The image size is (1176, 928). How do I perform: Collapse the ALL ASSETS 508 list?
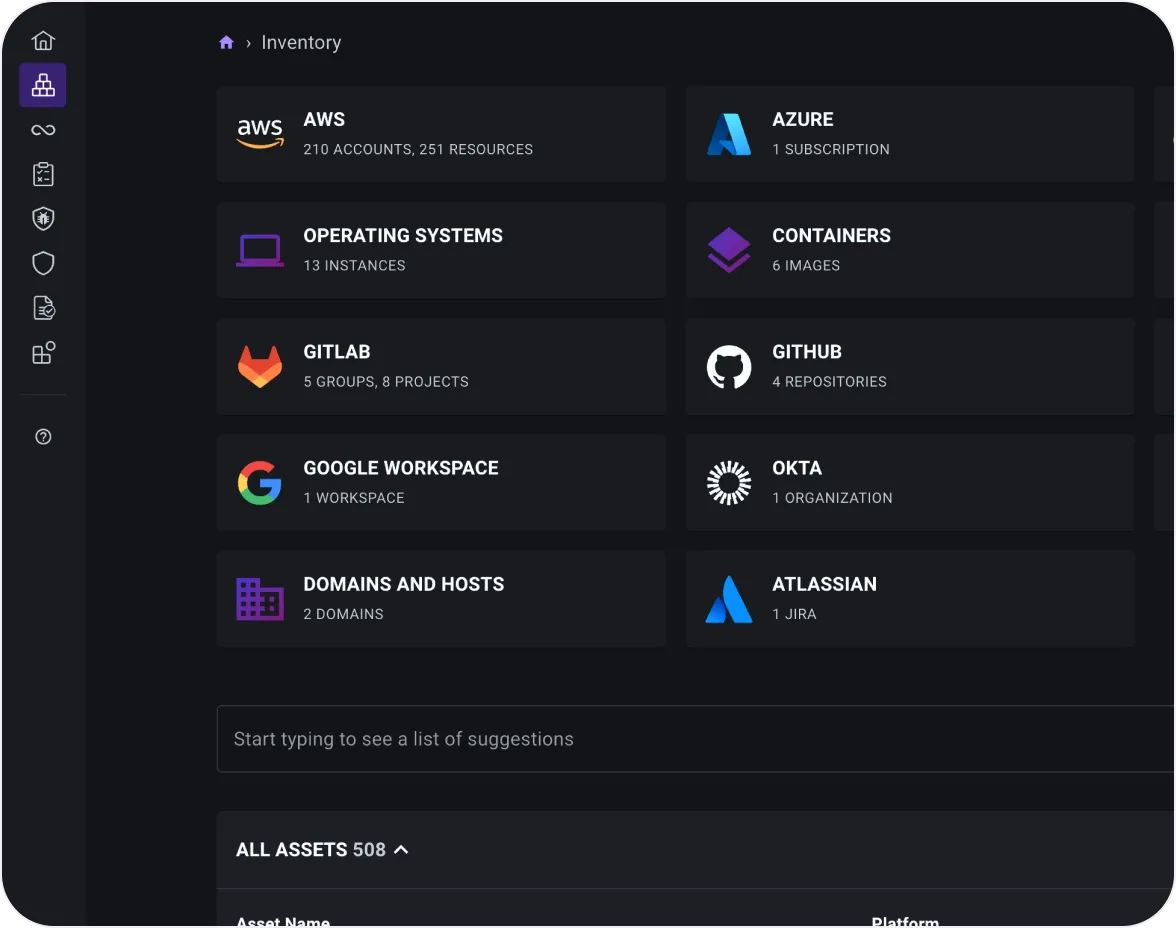click(x=400, y=849)
